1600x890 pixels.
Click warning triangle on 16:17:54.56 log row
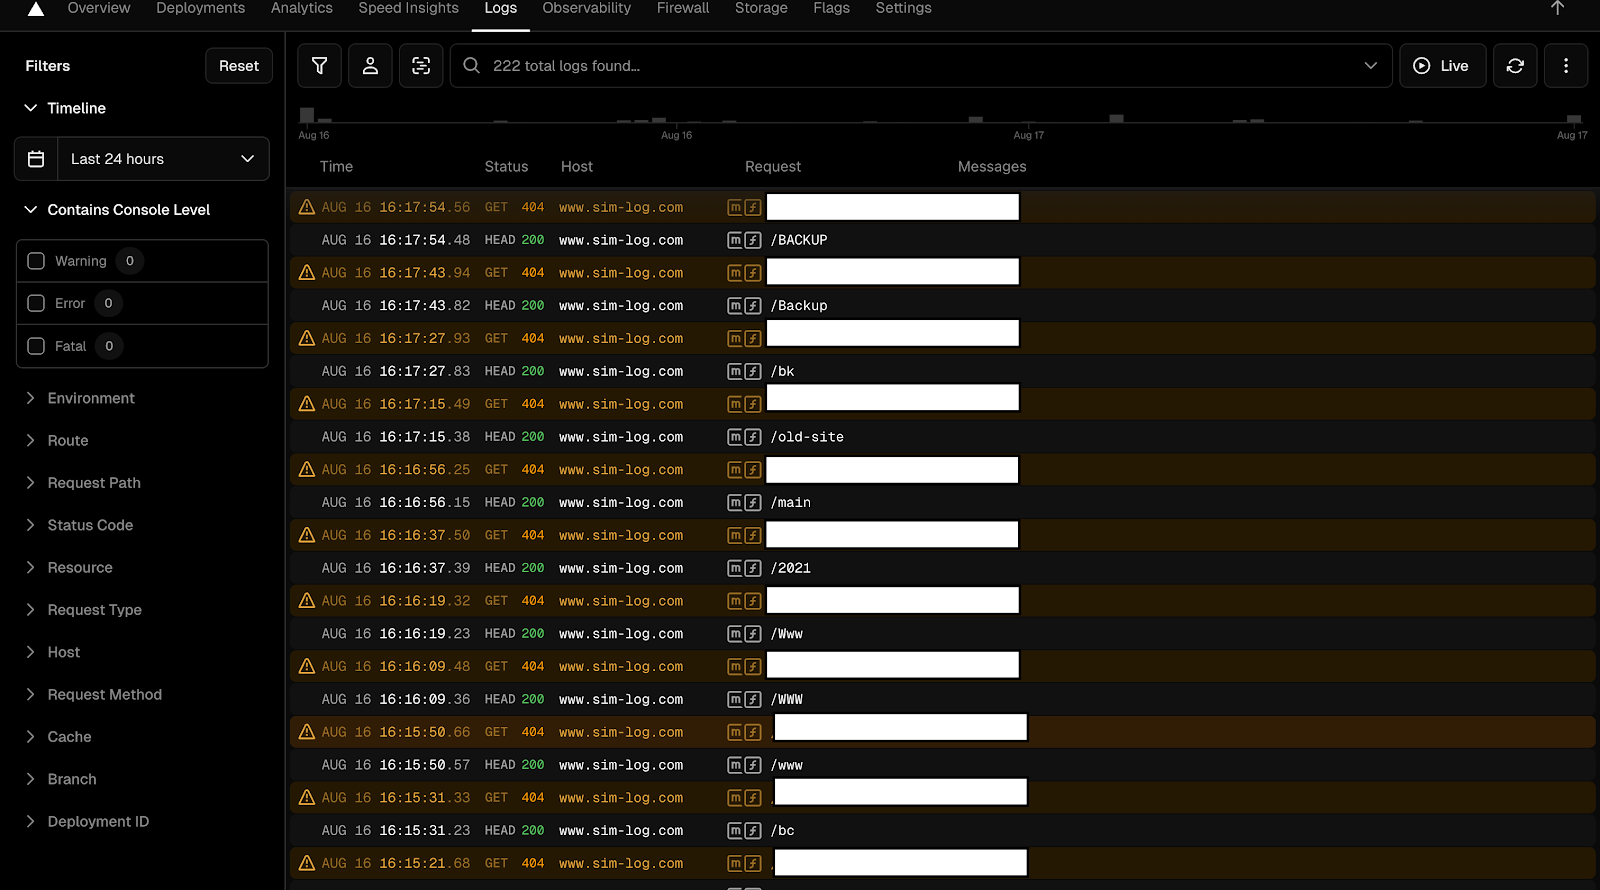pyautogui.click(x=307, y=207)
